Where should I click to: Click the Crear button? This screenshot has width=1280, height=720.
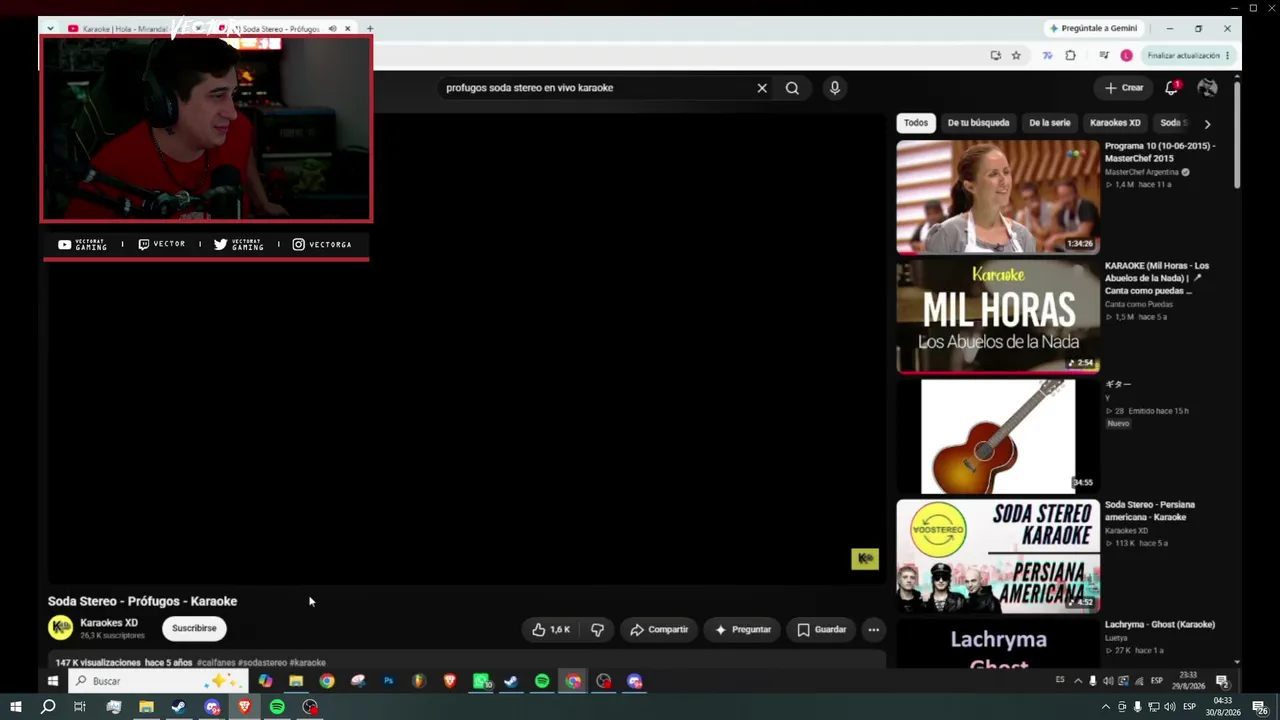tap(1124, 88)
